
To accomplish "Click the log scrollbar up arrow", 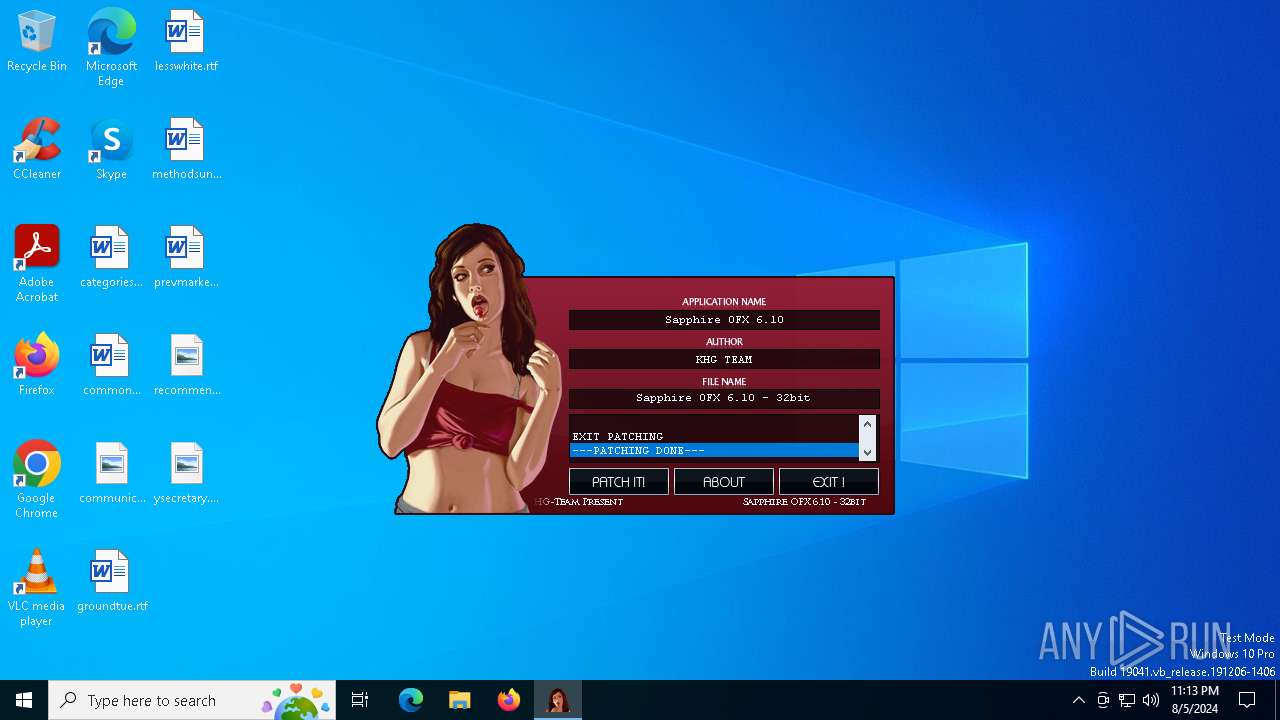I will click(x=867, y=424).
